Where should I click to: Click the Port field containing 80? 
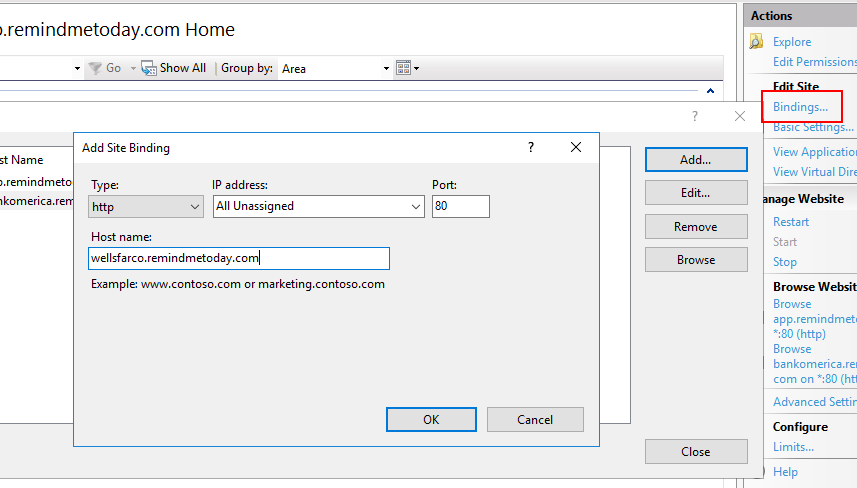pyautogui.click(x=460, y=207)
